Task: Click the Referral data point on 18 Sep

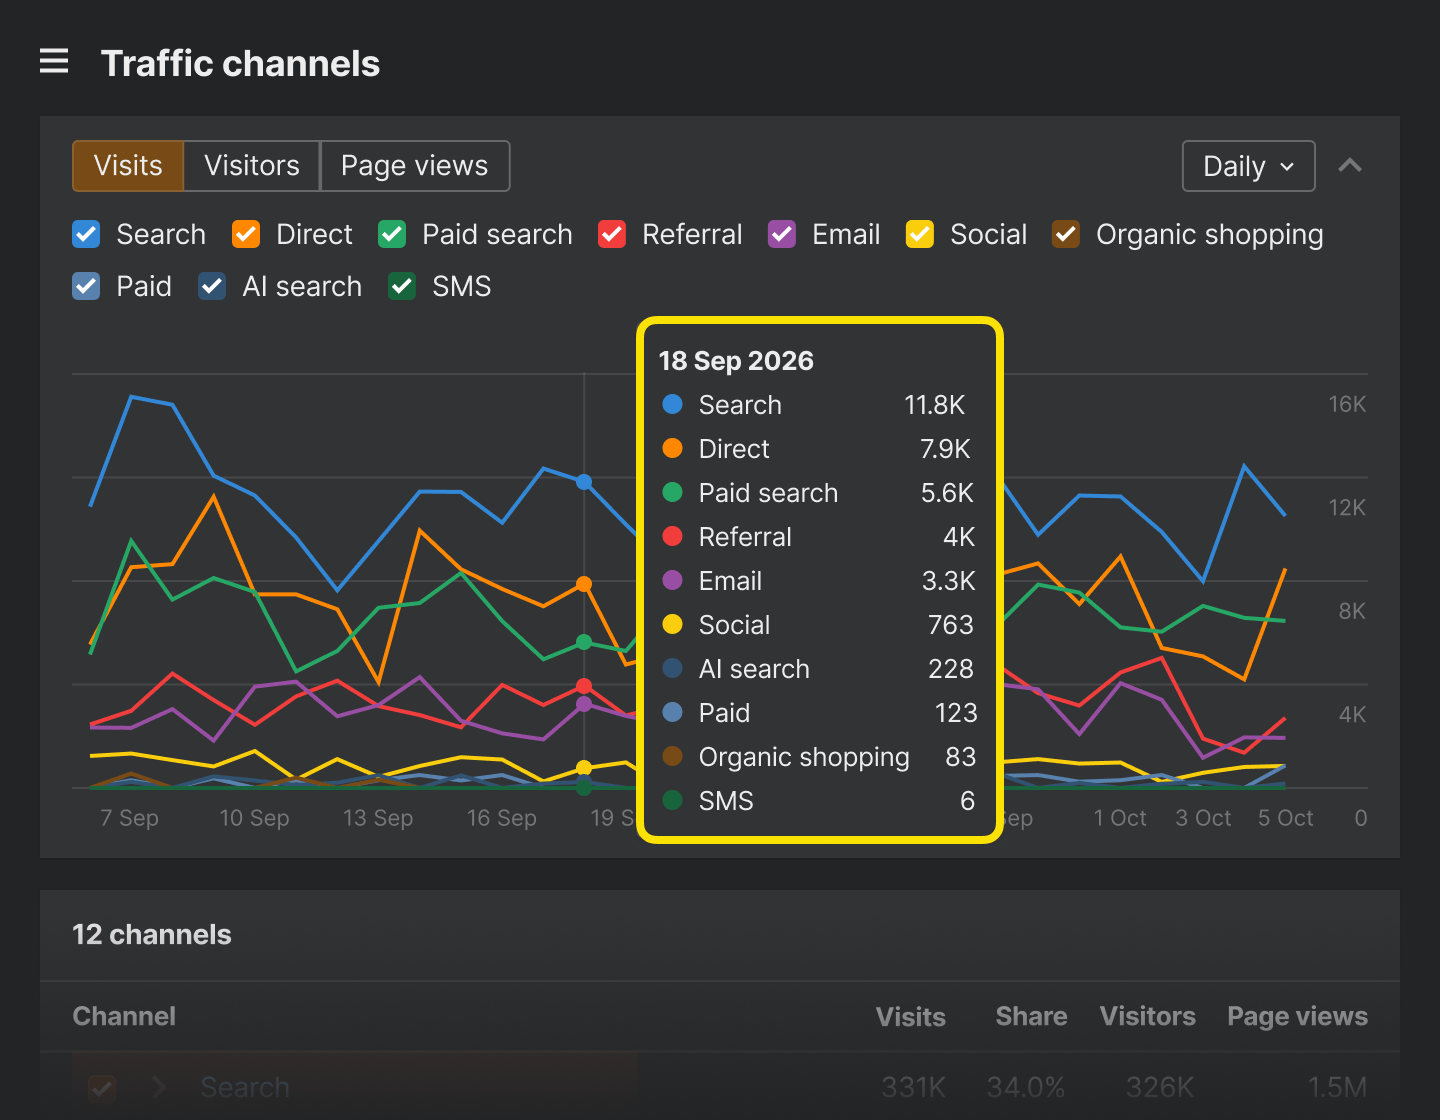Action: (584, 686)
